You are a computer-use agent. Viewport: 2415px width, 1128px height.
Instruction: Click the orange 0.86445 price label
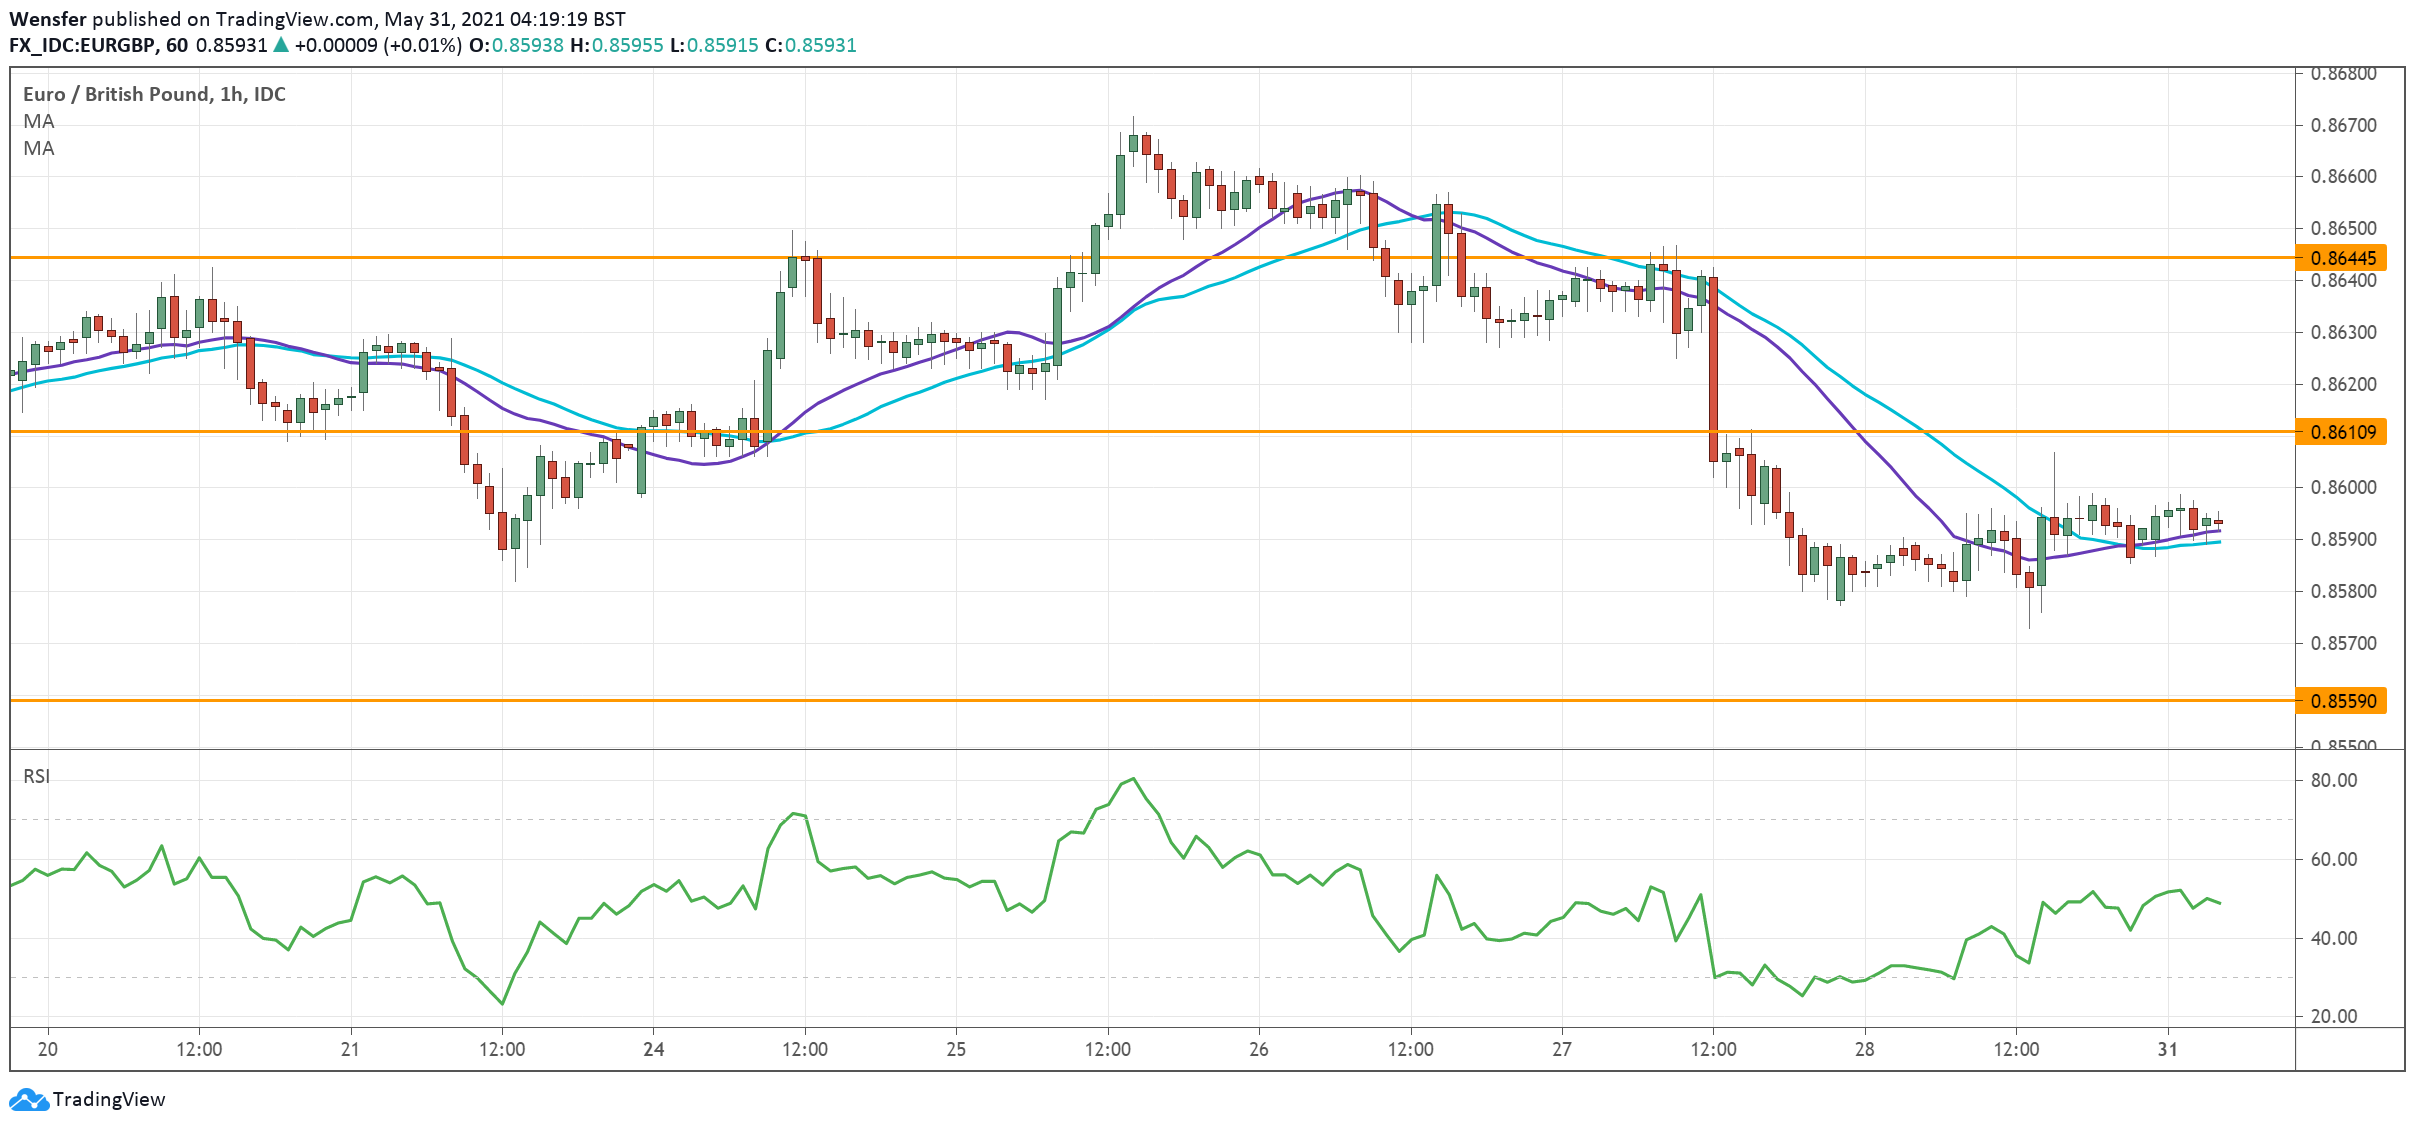coord(2342,258)
